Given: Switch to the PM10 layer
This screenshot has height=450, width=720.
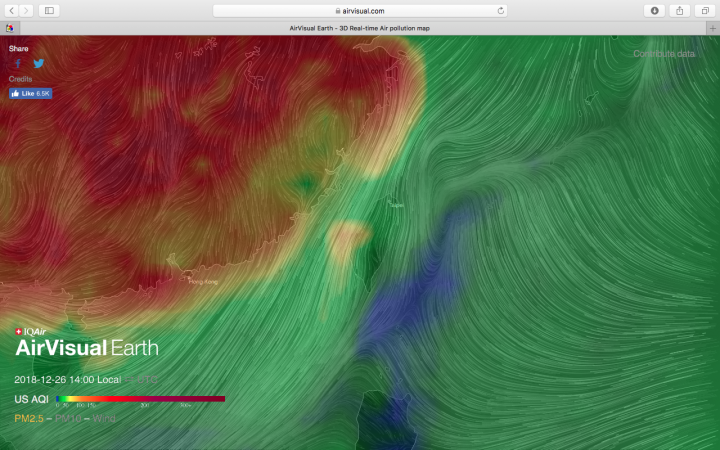Looking at the screenshot, I should [x=68, y=418].
